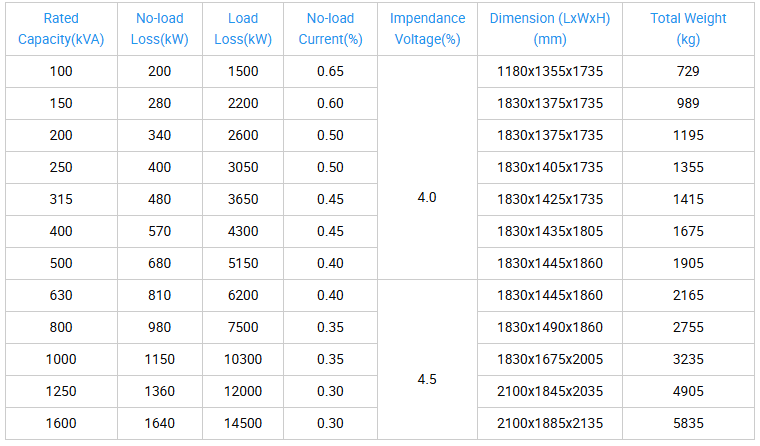
Task: Select the Dimension (LxWxH) header cell
Action: click(550, 29)
